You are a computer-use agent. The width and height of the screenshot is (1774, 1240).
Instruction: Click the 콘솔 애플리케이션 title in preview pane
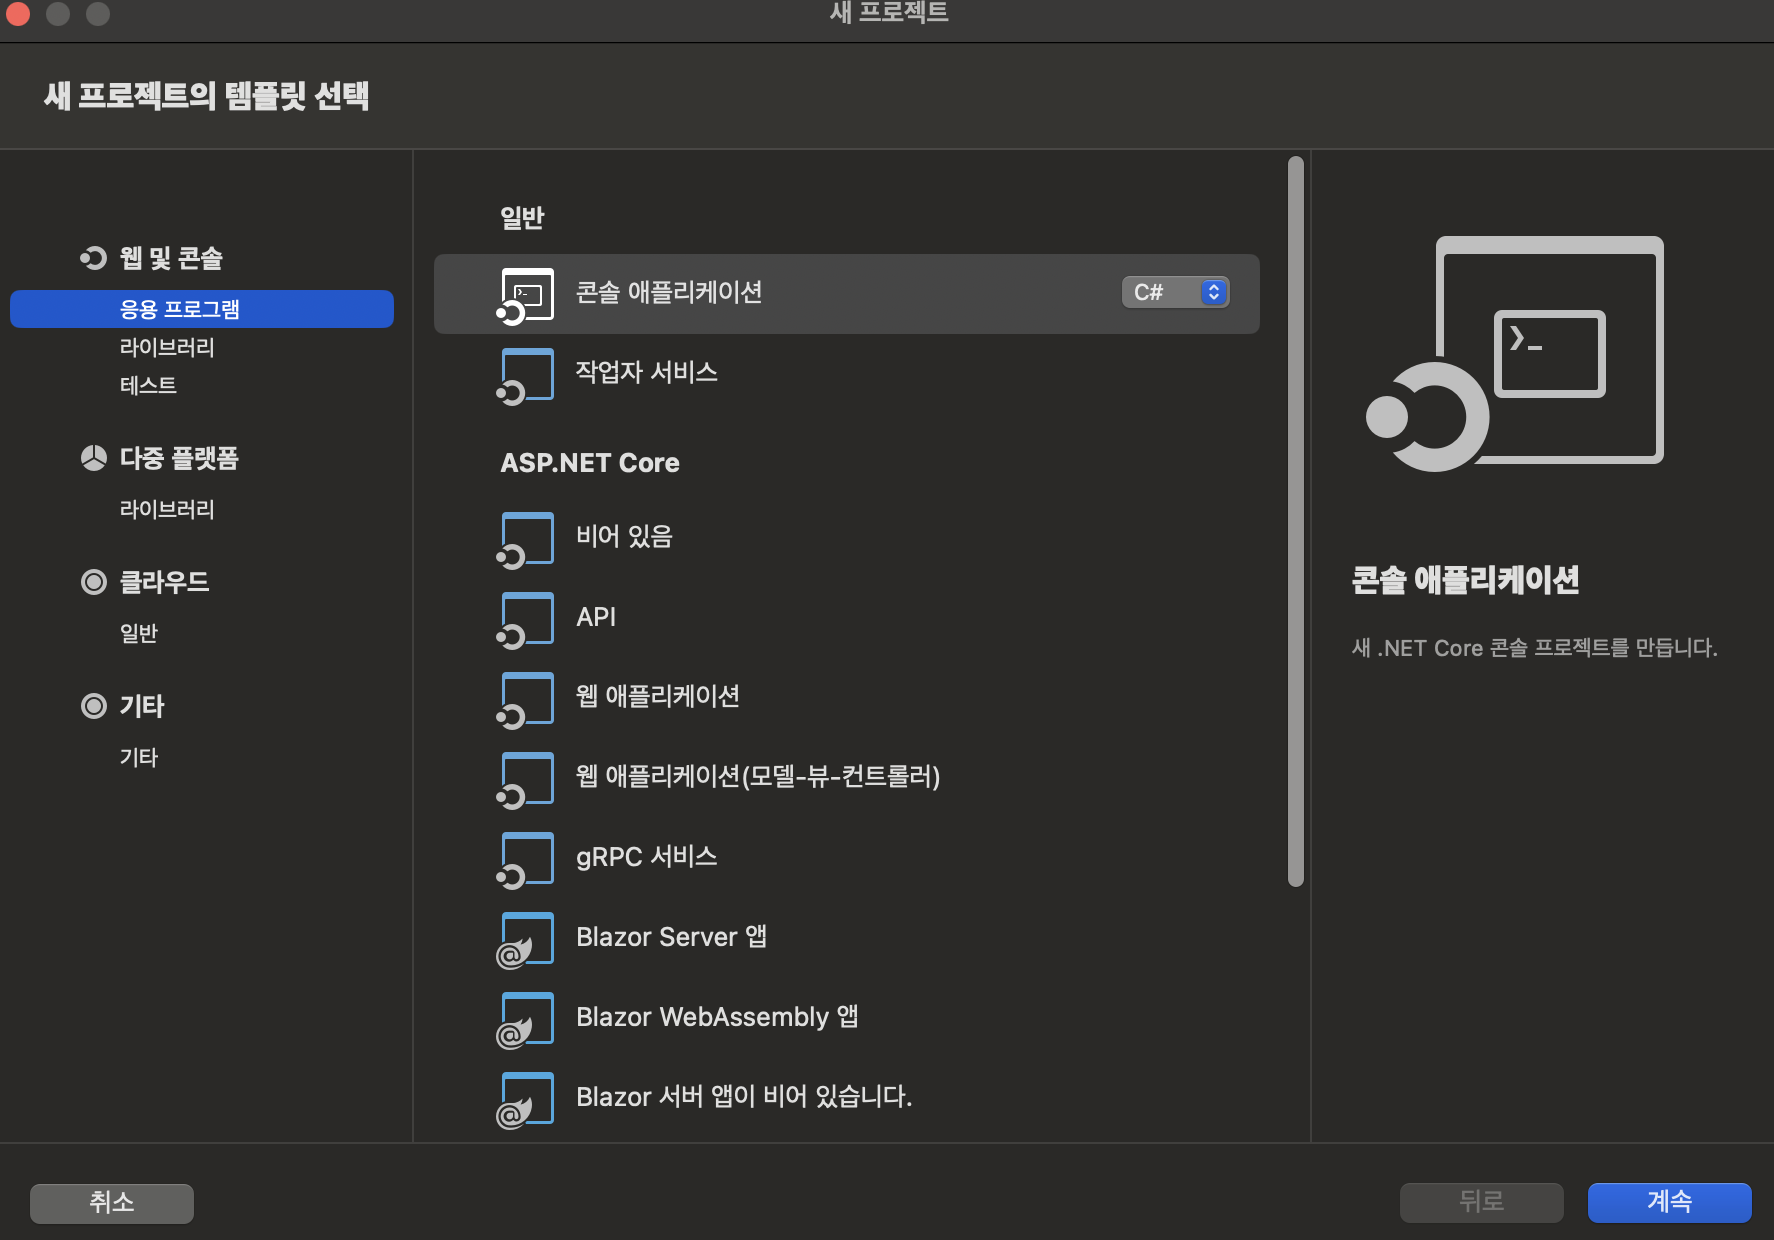tap(1465, 580)
